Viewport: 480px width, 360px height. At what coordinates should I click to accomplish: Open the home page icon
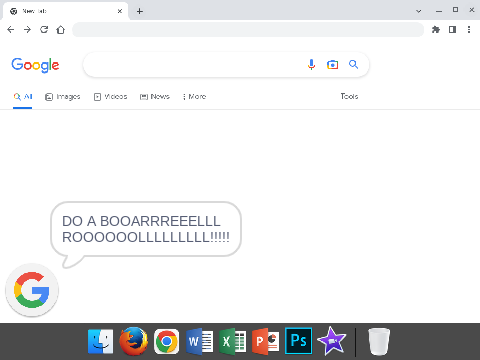[61, 30]
